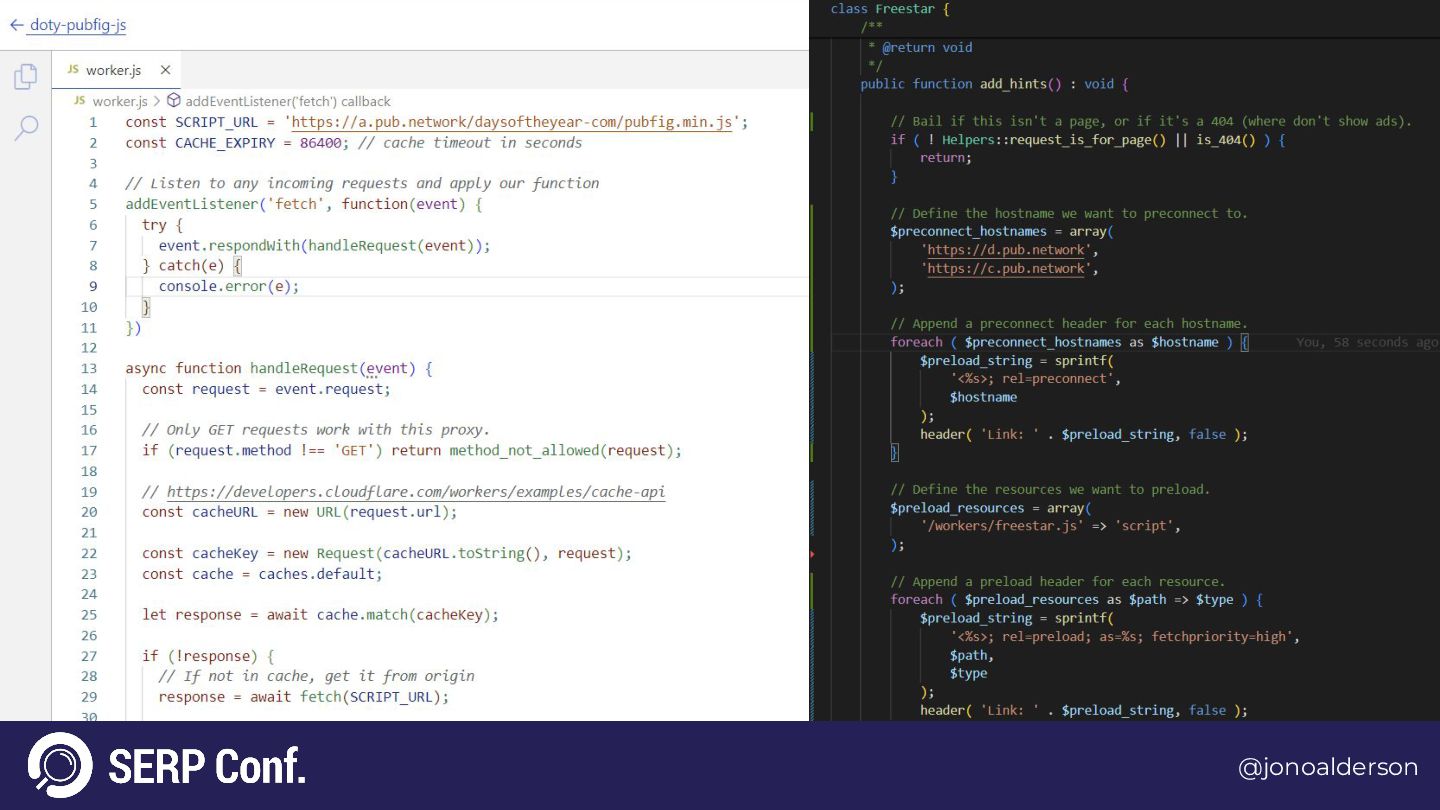Viewport: 1440px width, 810px height.
Task: Click the @jonoalderson handle
Action: pyautogui.click(x=1327, y=767)
